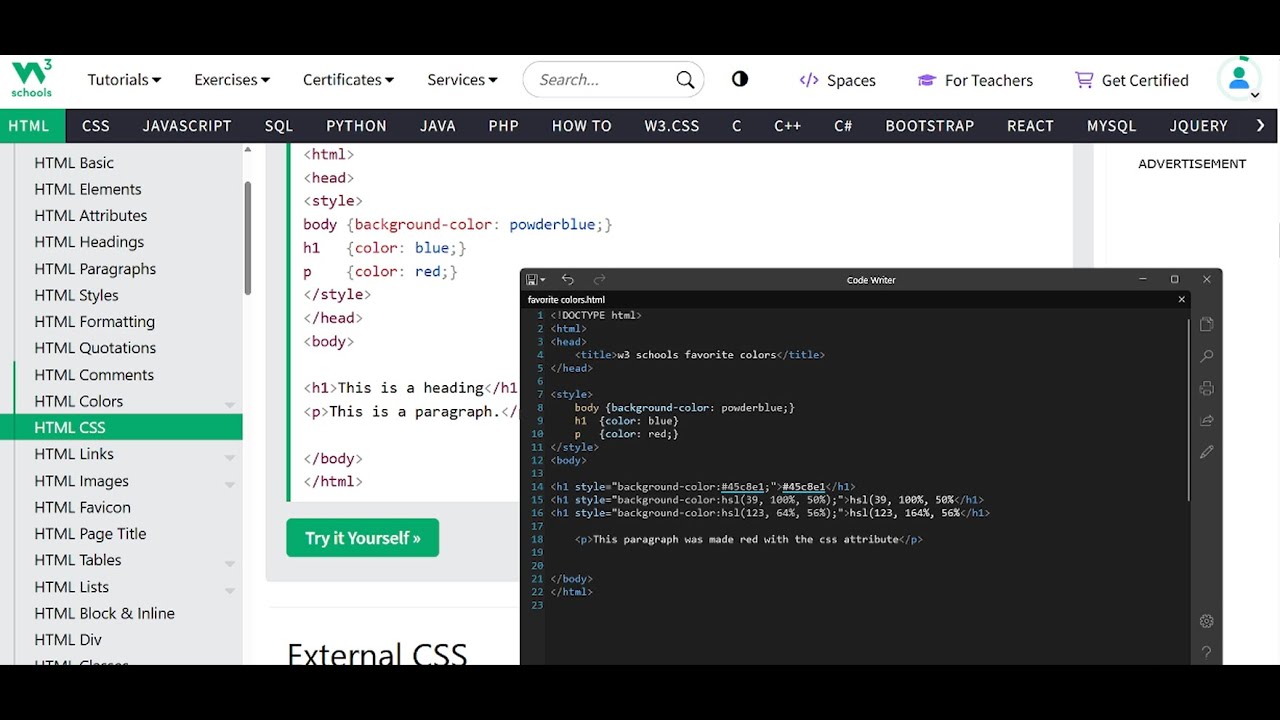Image resolution: width=1280 pixels, height=720 pixels.
Task: Open Spaces link
Action: tap(837, 80)
